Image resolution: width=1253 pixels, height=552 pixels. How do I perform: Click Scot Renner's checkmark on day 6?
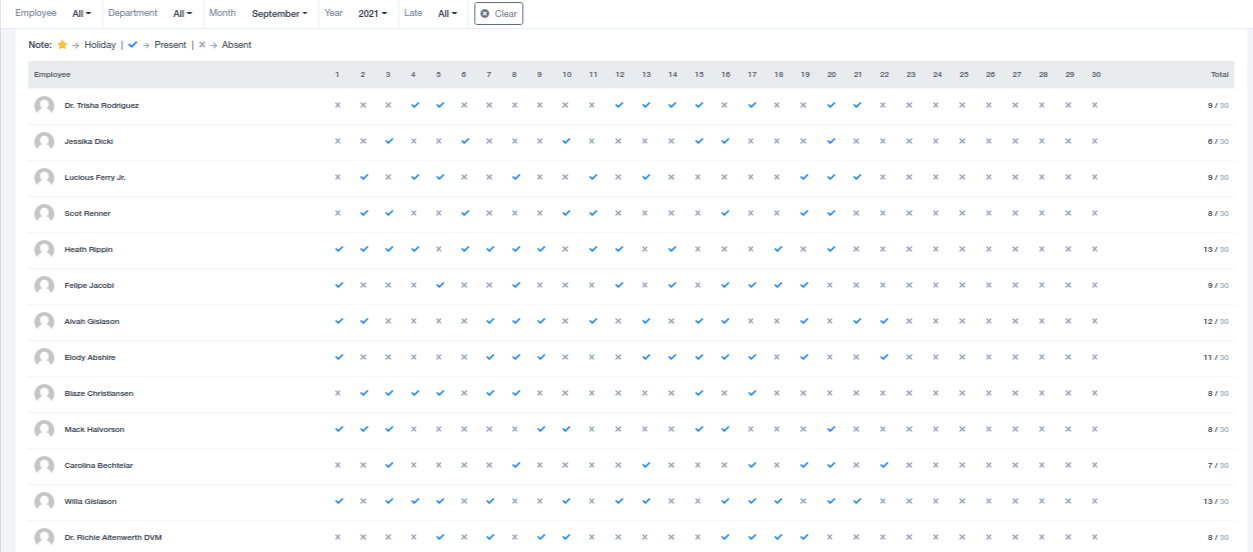[465, 213]
